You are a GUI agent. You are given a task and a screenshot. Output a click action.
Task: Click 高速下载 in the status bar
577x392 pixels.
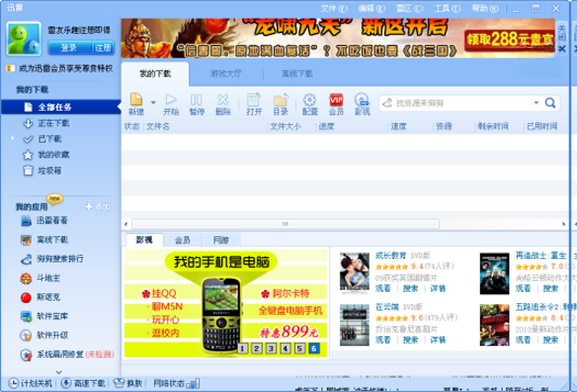(83, 384)
